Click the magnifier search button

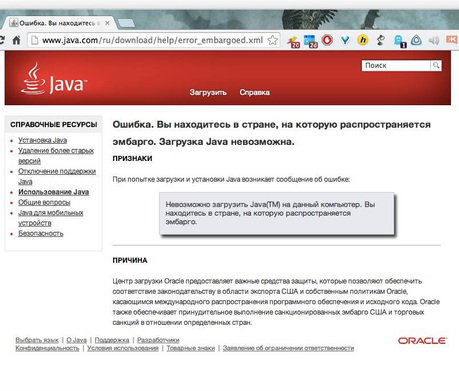(436, 66)
